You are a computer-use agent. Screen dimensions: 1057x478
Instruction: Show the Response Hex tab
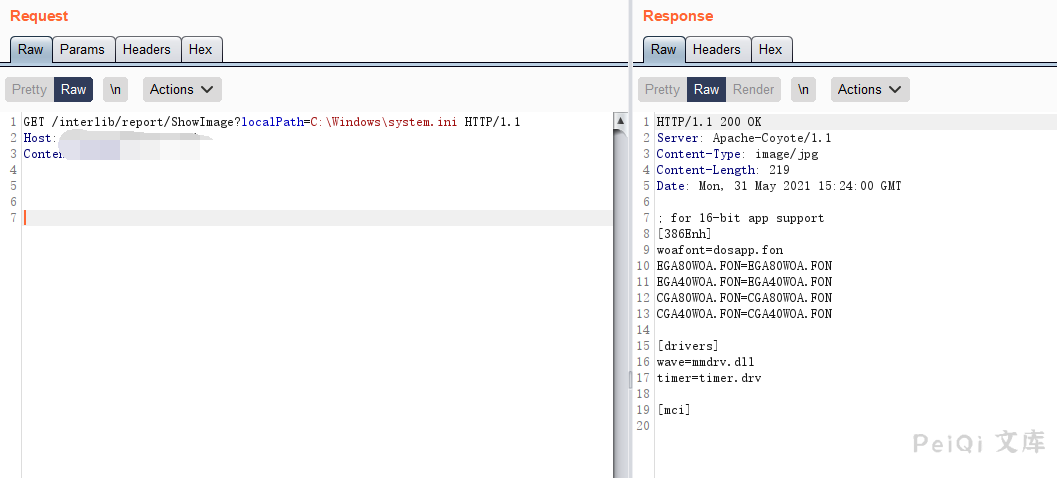point(771,49)
